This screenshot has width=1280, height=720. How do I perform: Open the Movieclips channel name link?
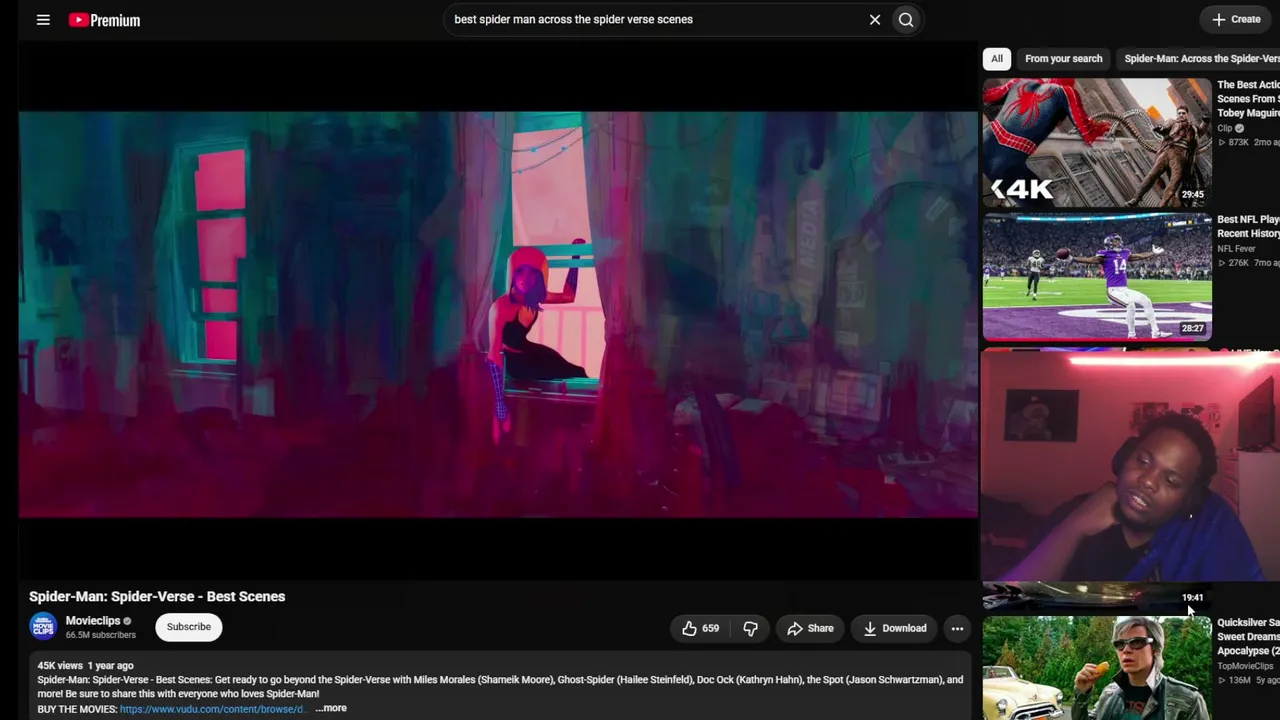93,621
